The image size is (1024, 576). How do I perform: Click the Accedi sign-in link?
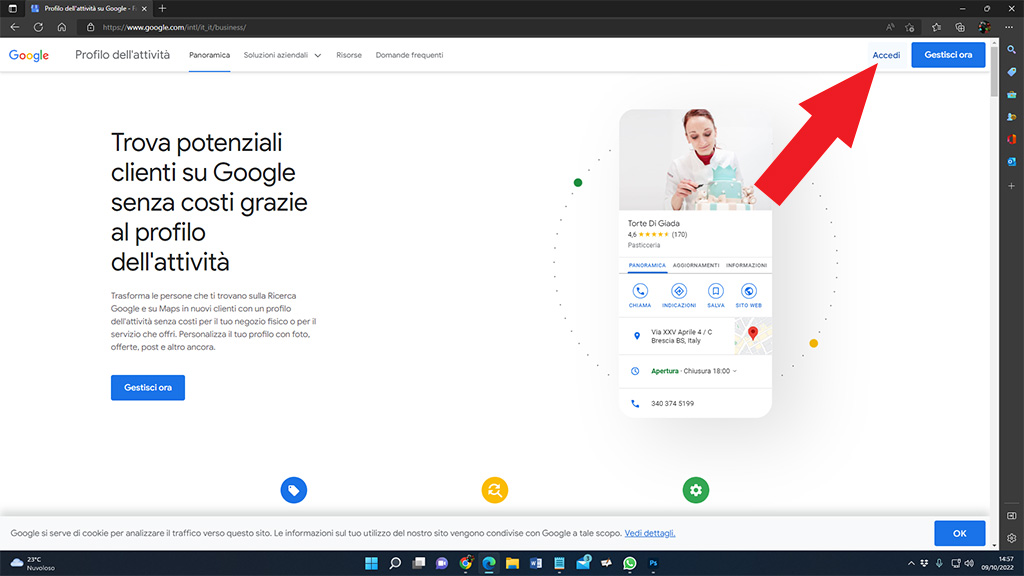(x=886, y=55)
